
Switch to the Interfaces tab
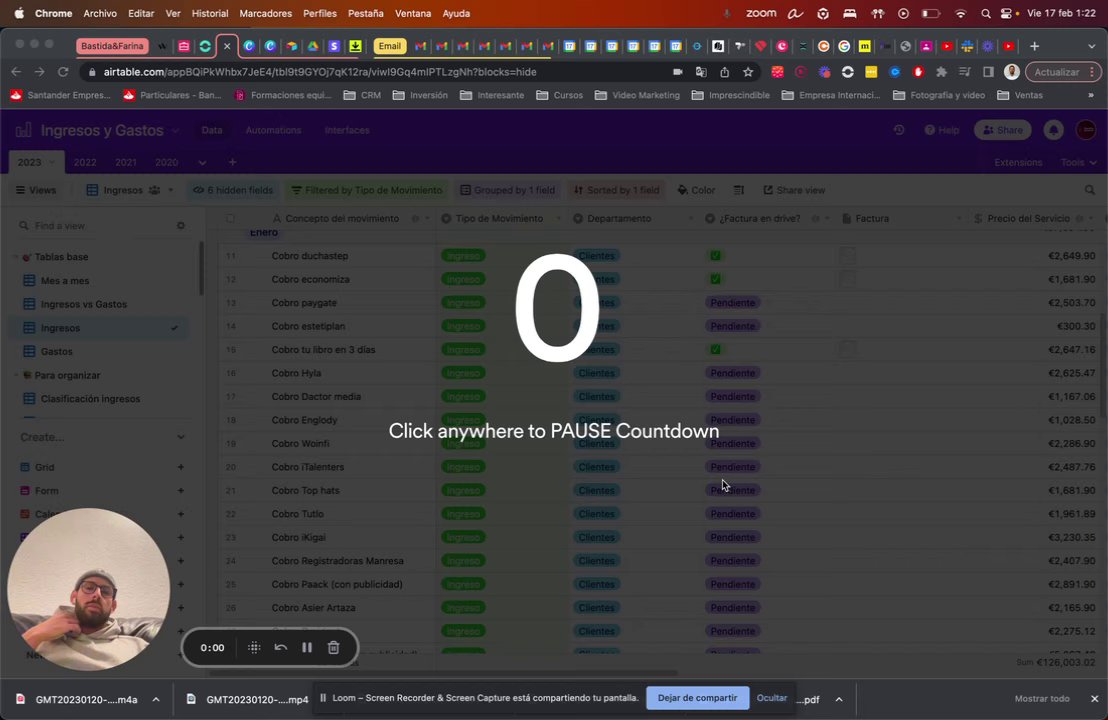click(347, 130)
